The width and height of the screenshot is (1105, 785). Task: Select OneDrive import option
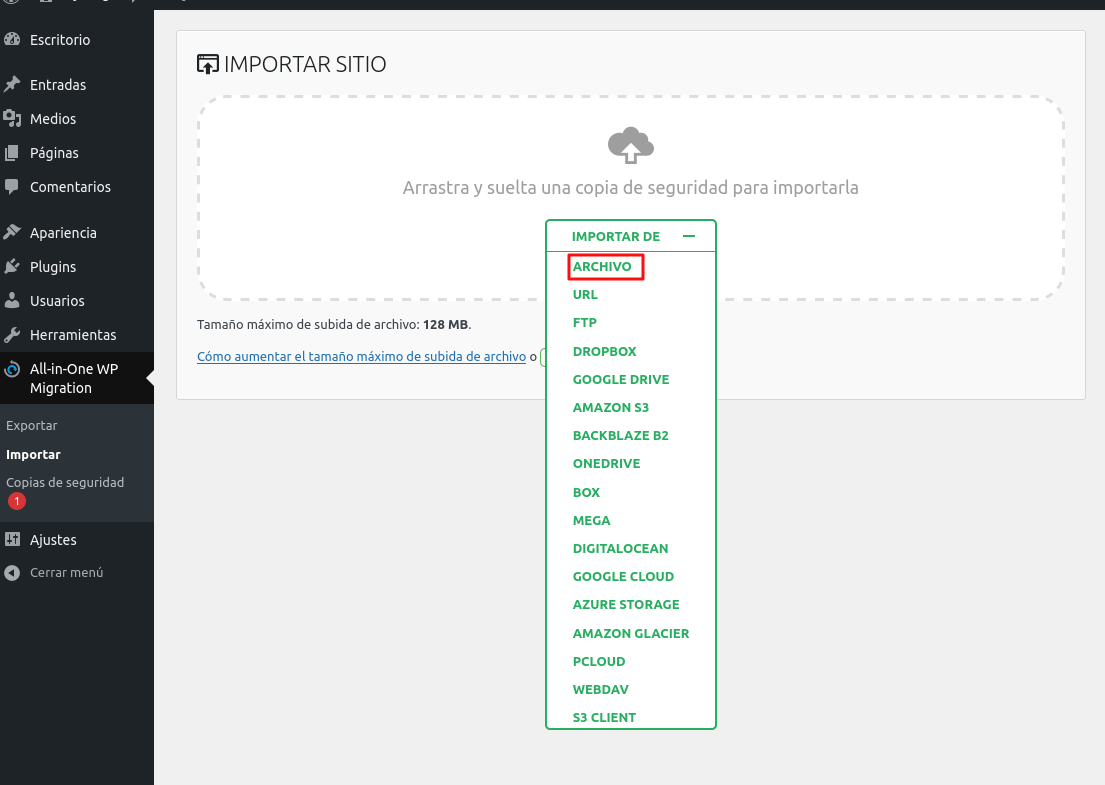point(607,464)
